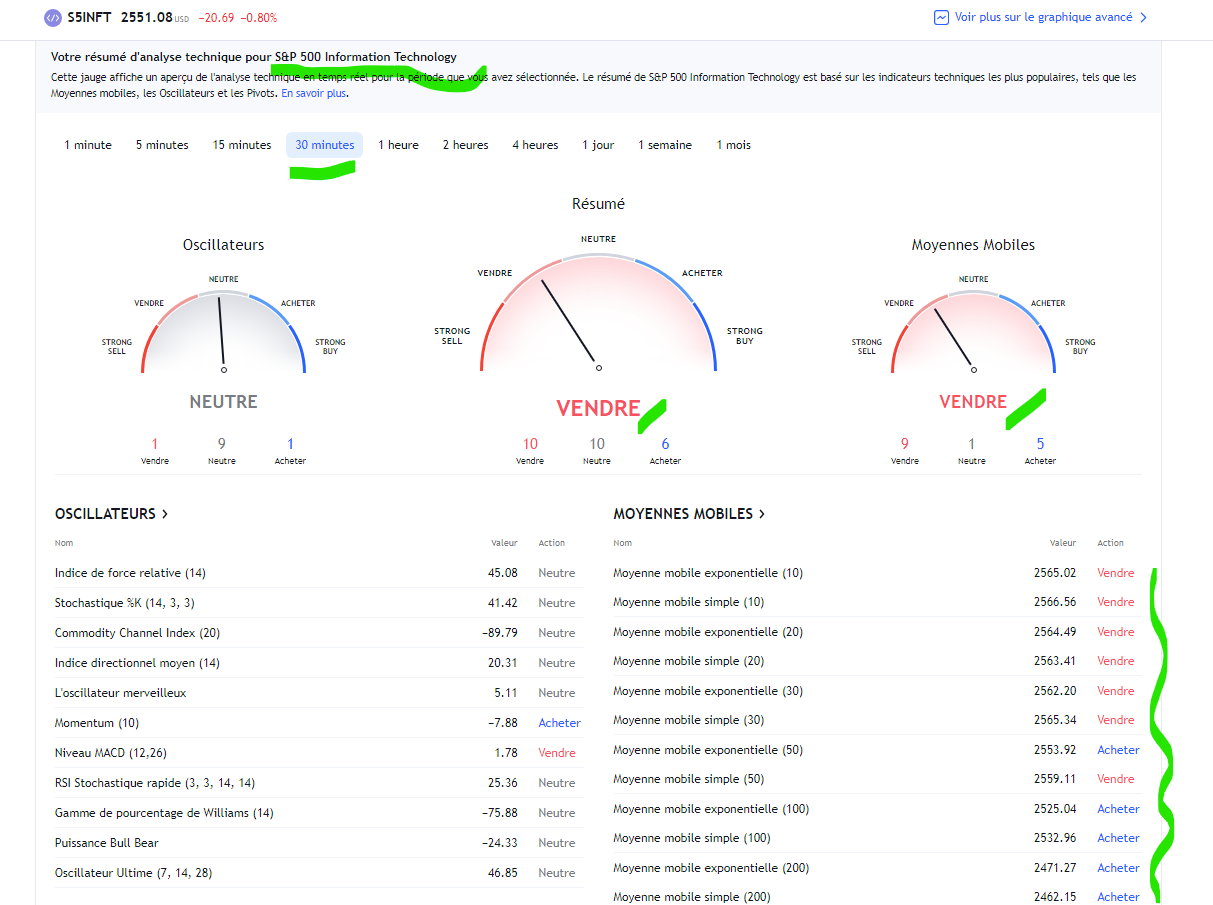Click 'Moyenne mobile exponentielle (100)' row
The width and height of the screenshot is (1213, 905).
877,809
